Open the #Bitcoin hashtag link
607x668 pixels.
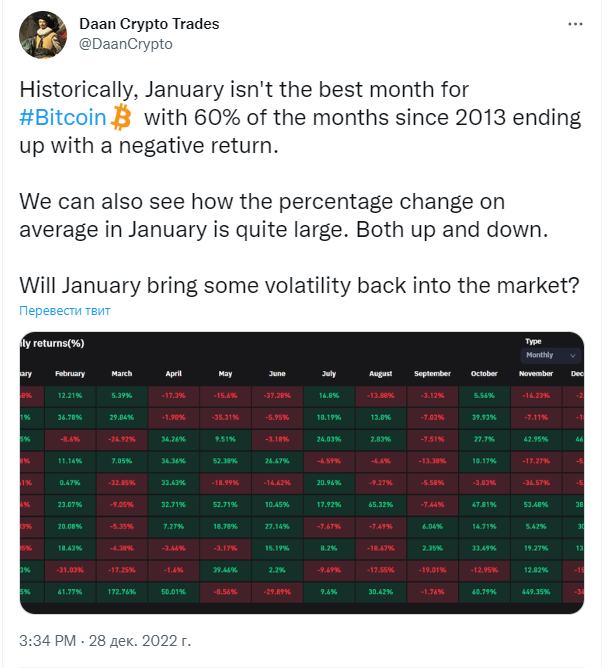pos(63,117)
